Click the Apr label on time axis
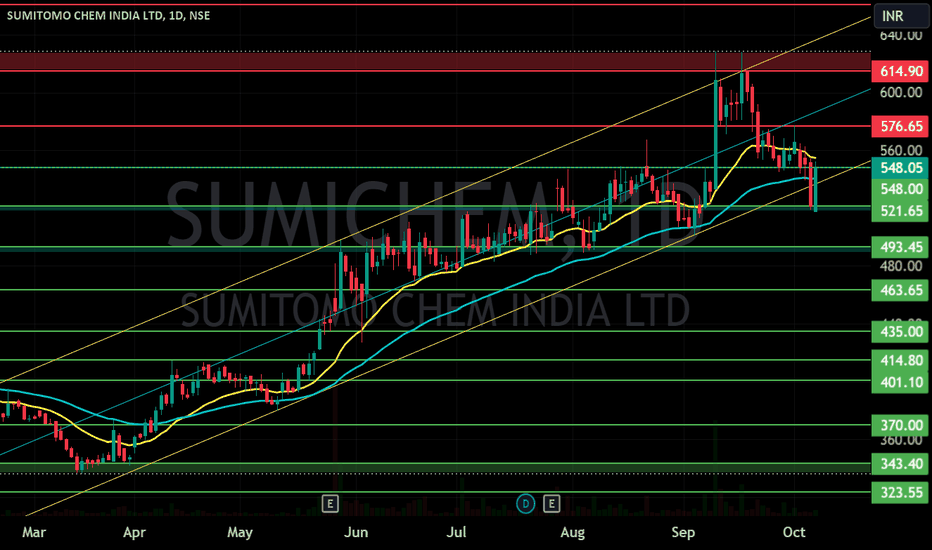Image resolution: width=932 pixels, height=550 pixels. click(x=134, y=532)
